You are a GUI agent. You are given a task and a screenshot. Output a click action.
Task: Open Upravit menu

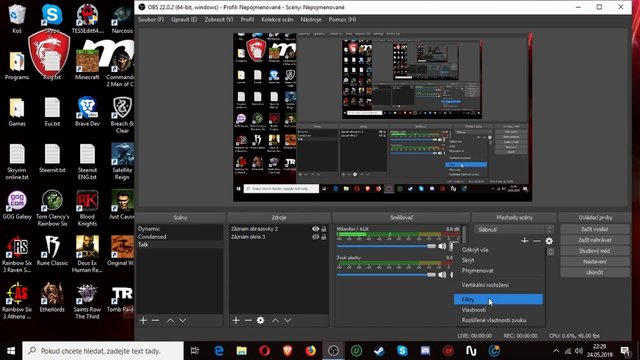tap(184, 20)
